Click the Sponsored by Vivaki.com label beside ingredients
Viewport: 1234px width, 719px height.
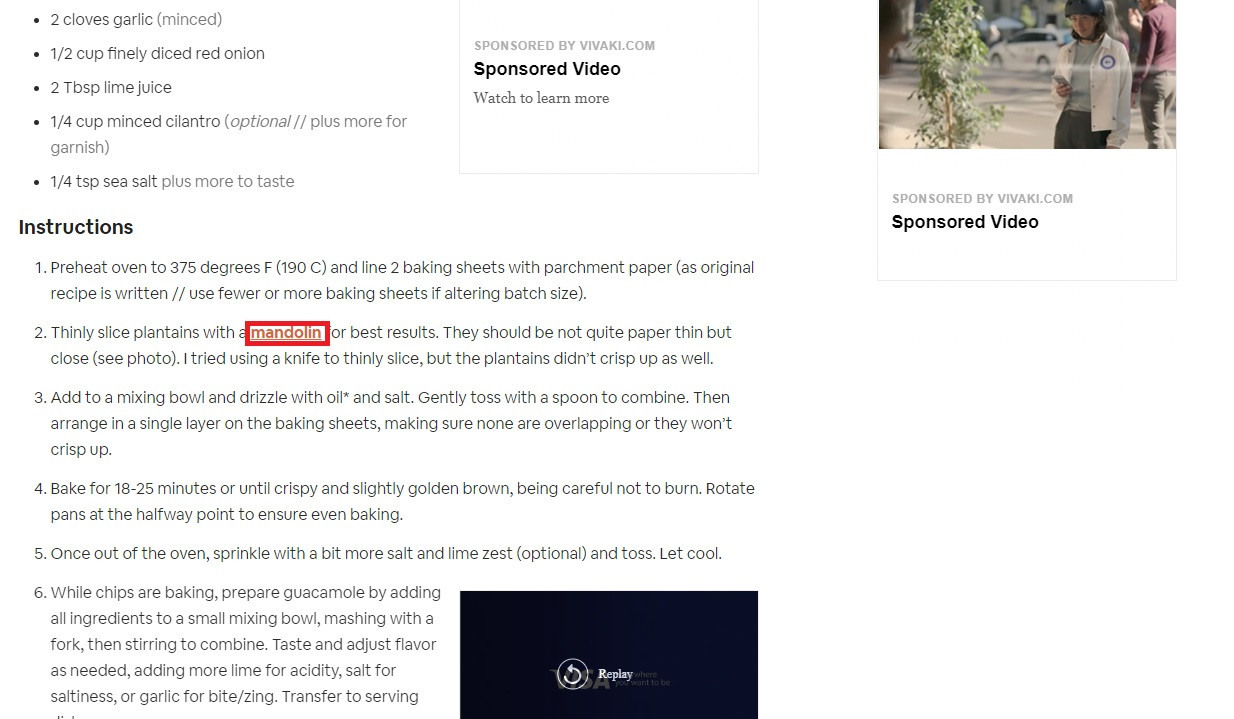tap(564, 45)
